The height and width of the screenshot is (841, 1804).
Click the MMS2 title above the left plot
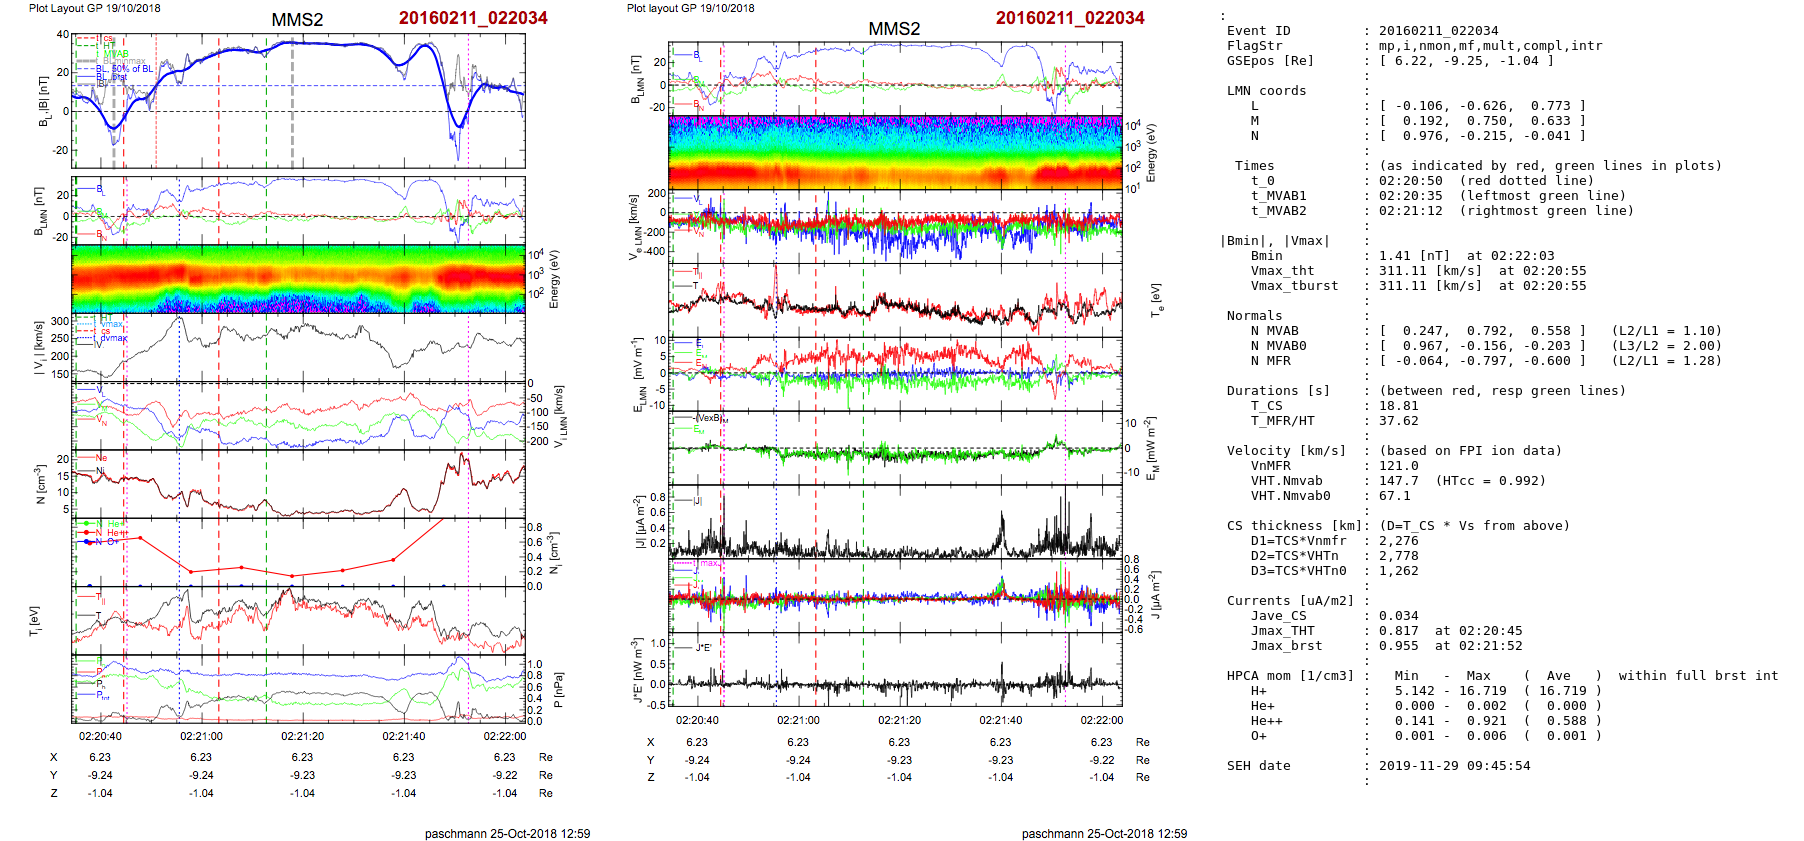coord(297,20)
